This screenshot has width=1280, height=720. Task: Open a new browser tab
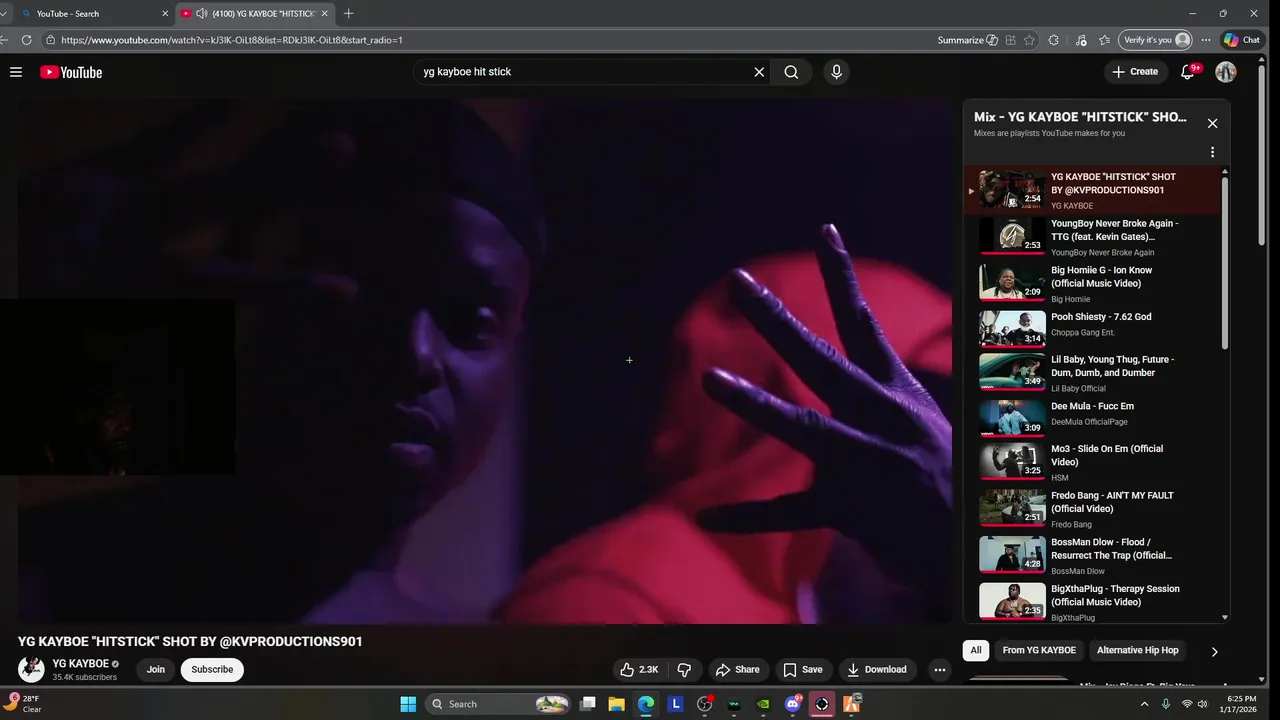pos(348,14)
